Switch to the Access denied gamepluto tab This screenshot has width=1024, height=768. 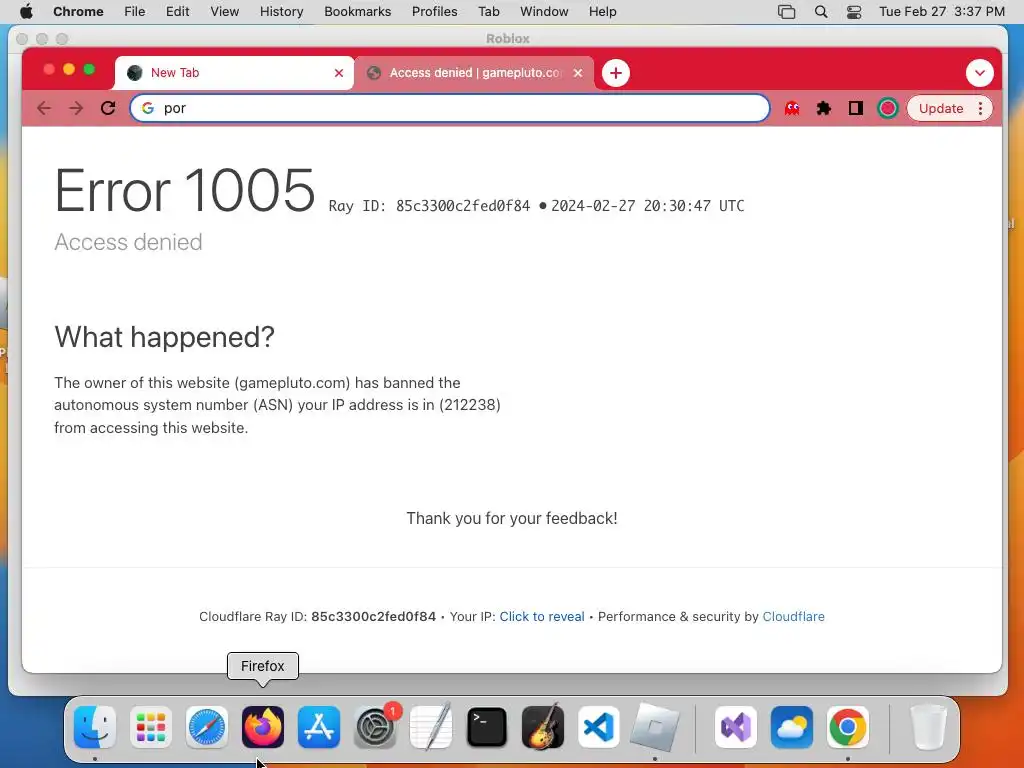474,73
